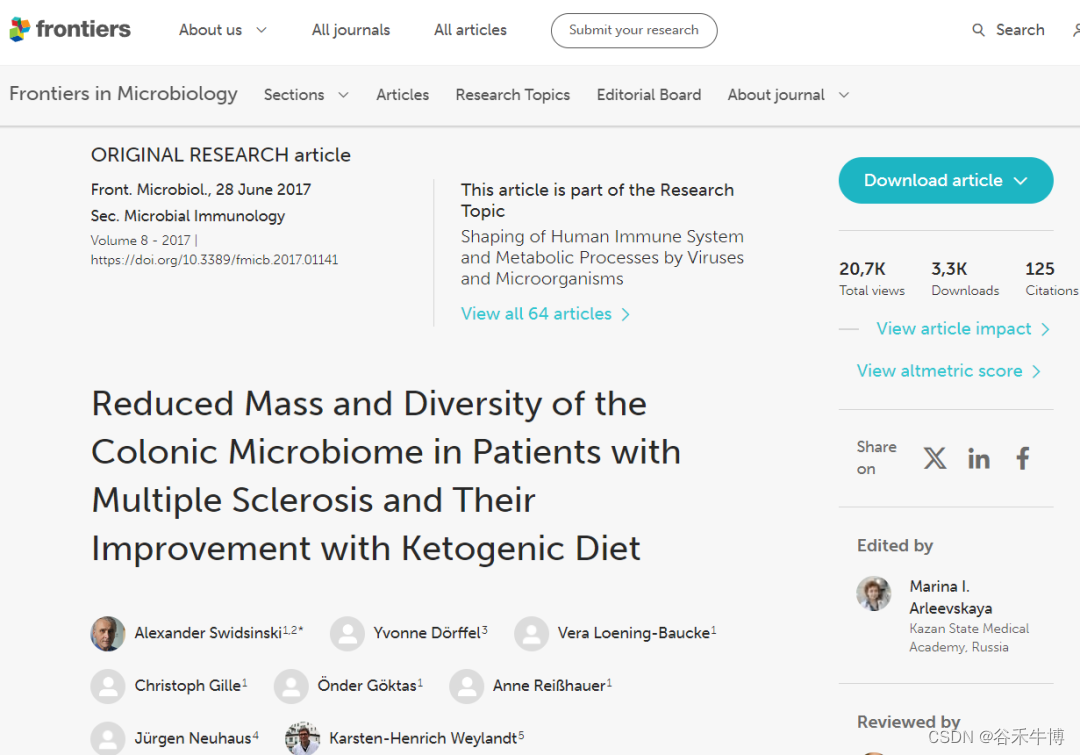This screenshot has width=1080, height=755.
Task: Click Yvonne Dörffel's avatar icon
Action: coord(347,633)
